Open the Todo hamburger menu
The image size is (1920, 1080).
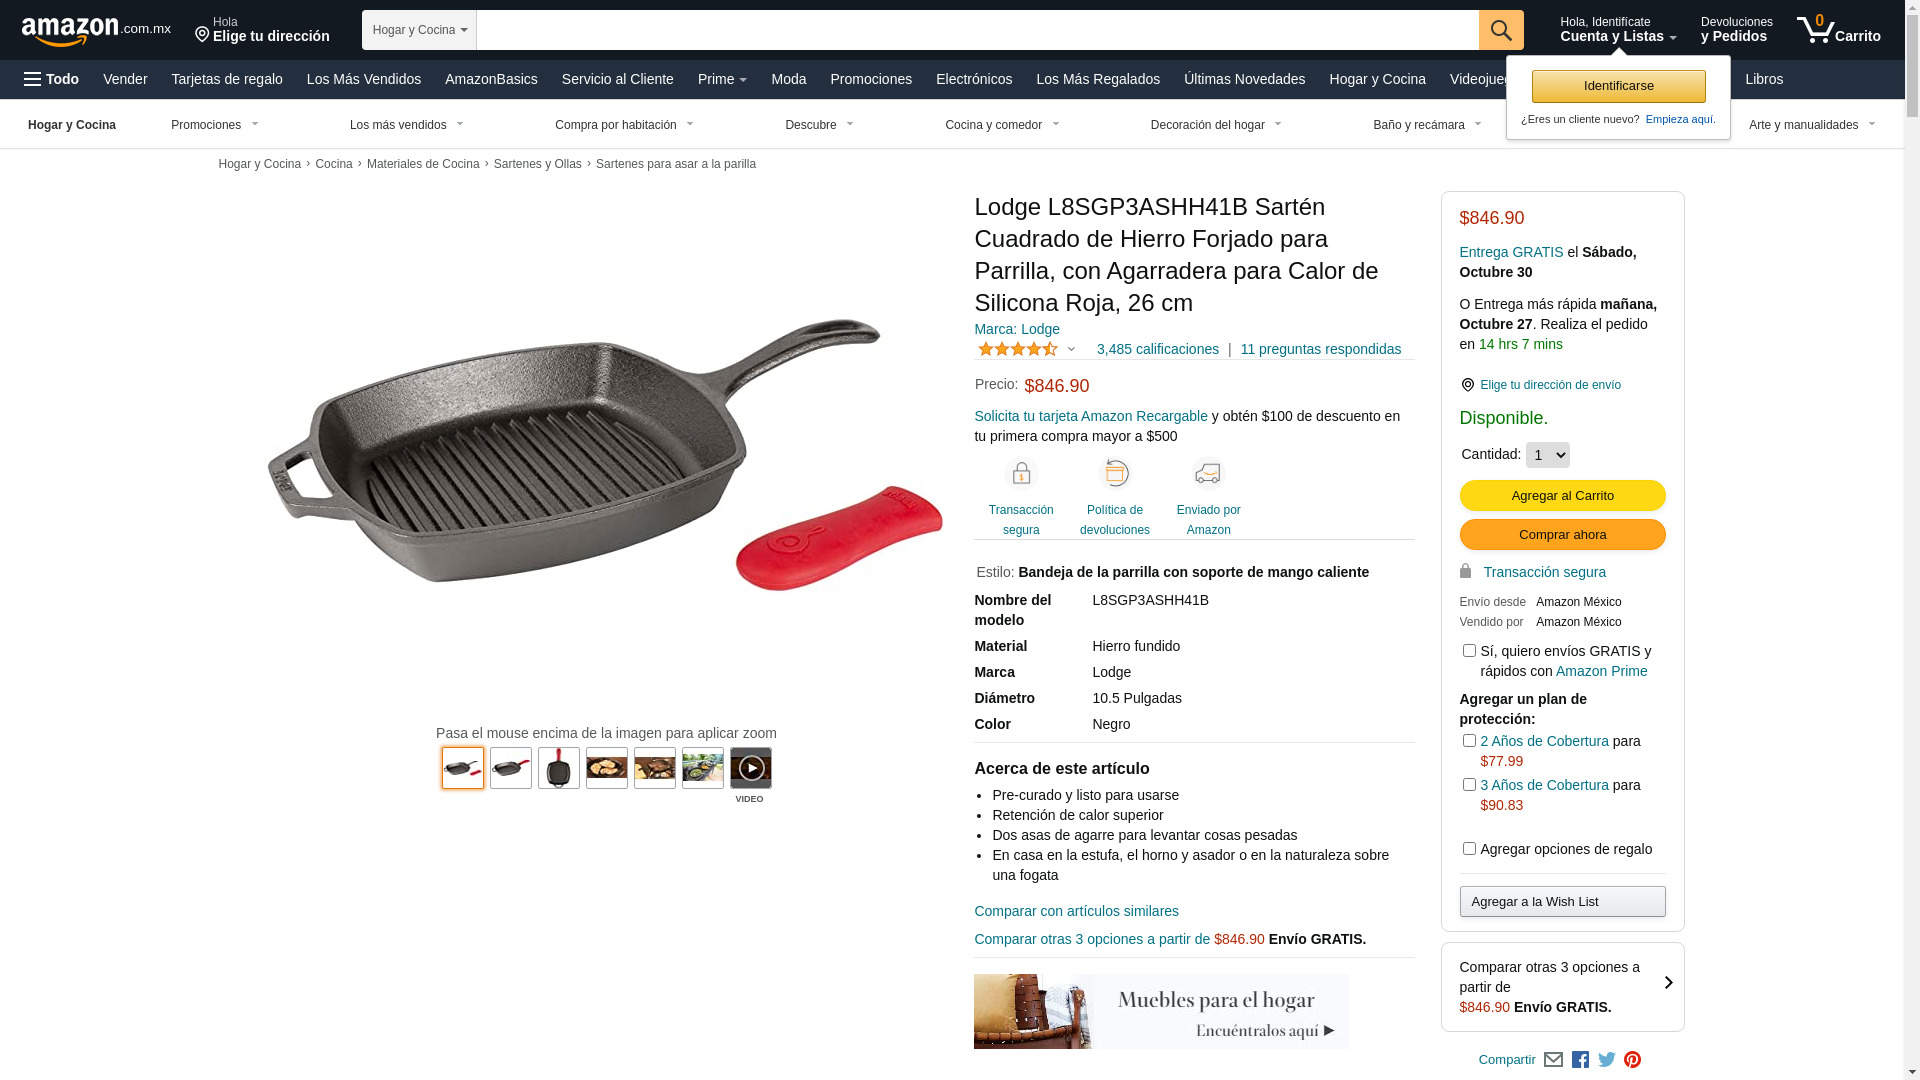pos(51,79)
